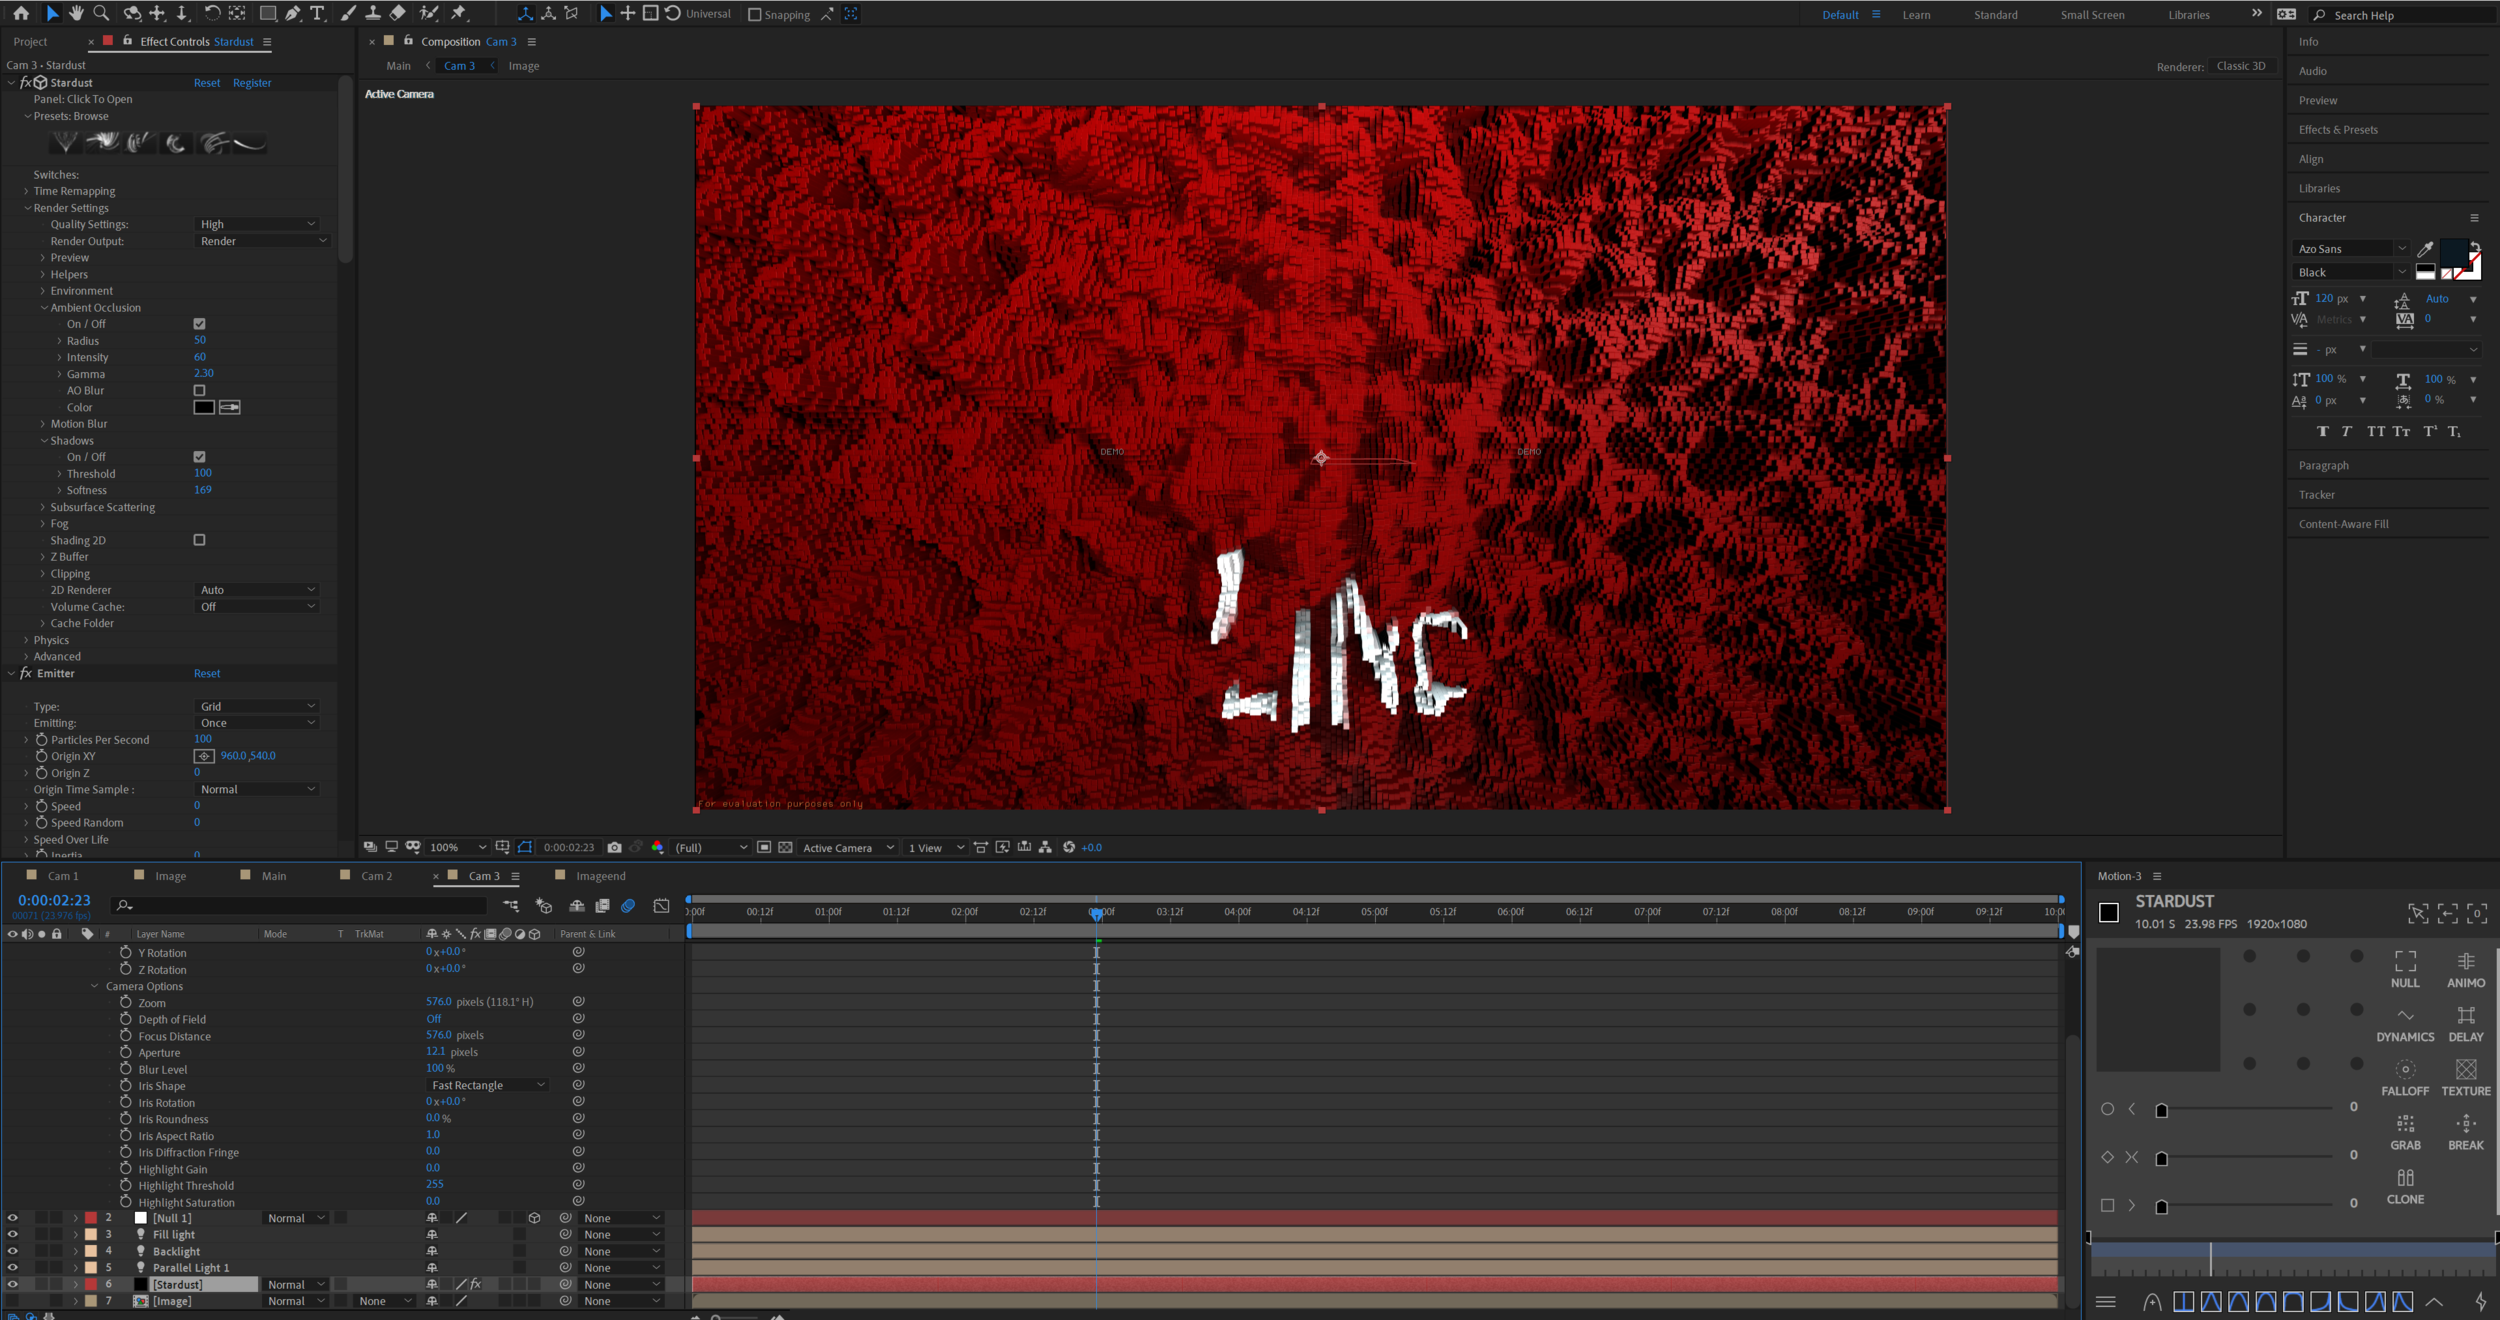Click the NULL button in Motion-3 panel
The image size is (2500, 1320).
click(x=2404, y=969)
